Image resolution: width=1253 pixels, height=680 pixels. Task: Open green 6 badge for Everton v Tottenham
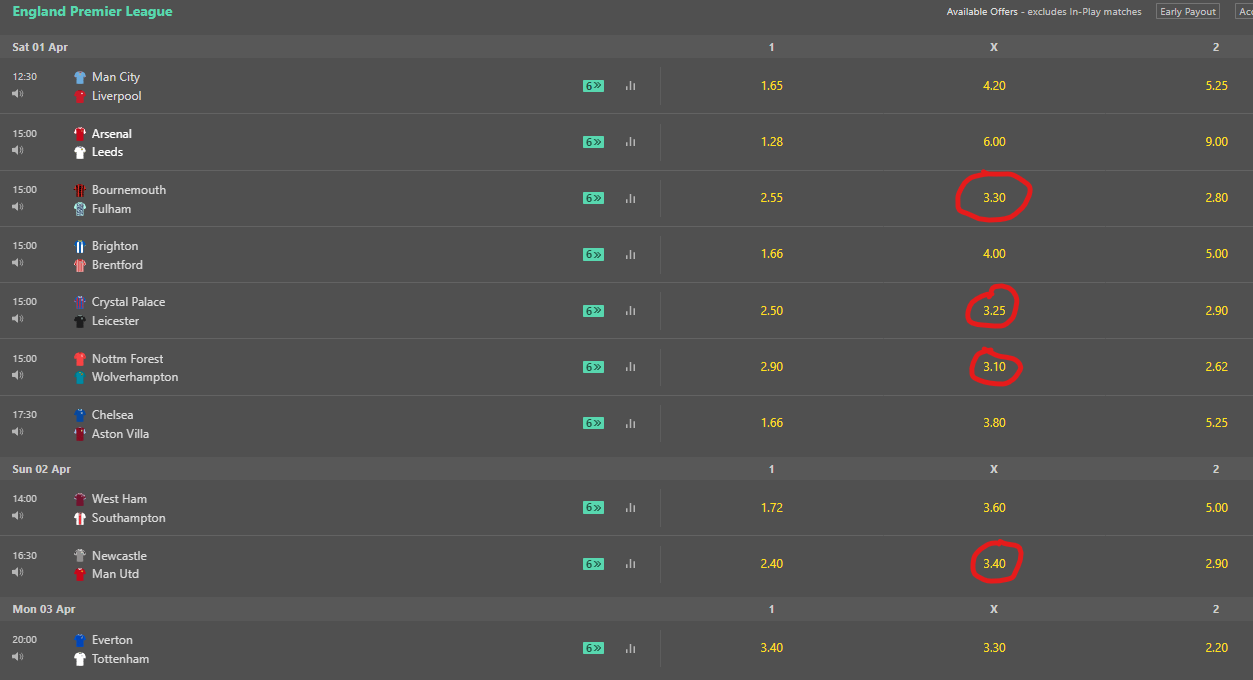[x=594, y=648]
